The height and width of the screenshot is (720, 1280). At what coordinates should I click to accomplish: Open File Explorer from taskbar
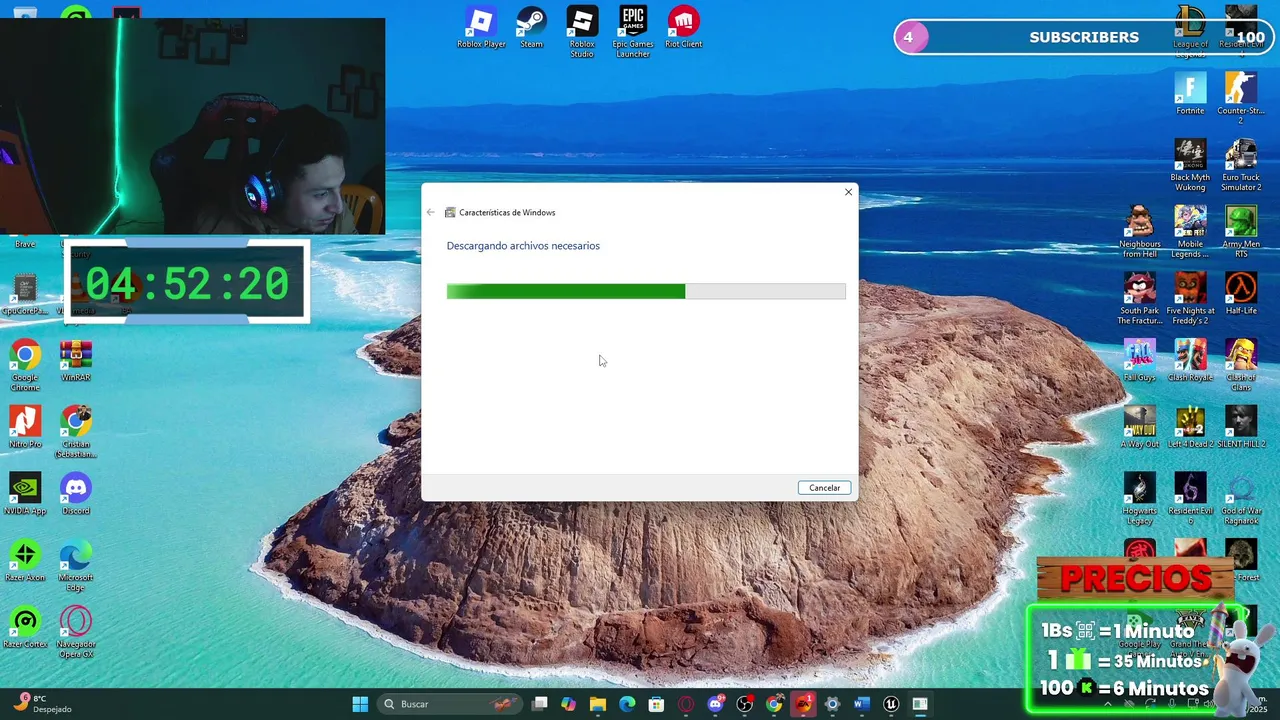598,704
